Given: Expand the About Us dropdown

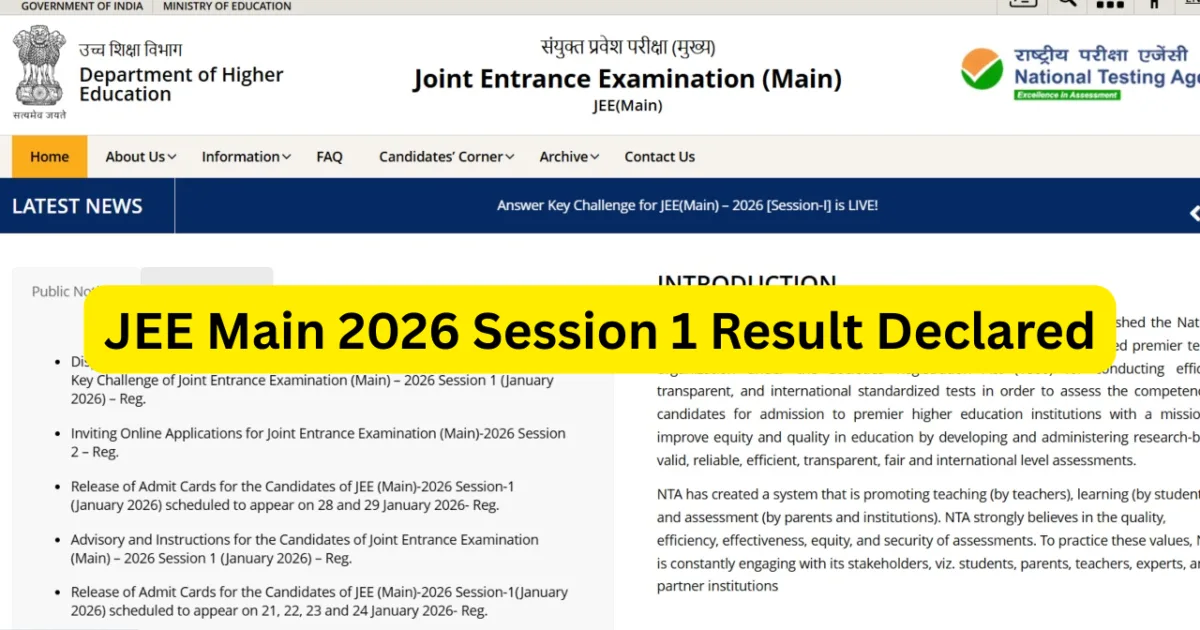Looking at the screenshot, I should [x=139, y=157].
